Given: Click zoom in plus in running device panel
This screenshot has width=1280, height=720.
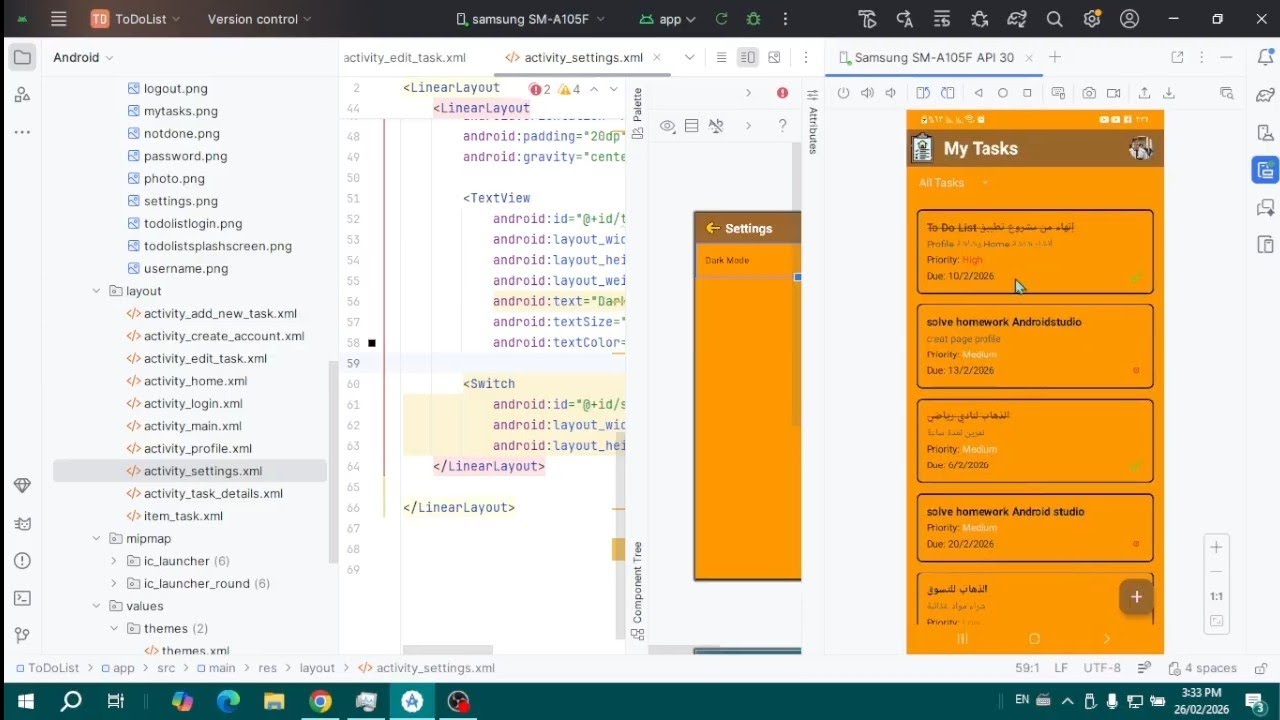Looking at the screenshot, I should click(1216, 547).
